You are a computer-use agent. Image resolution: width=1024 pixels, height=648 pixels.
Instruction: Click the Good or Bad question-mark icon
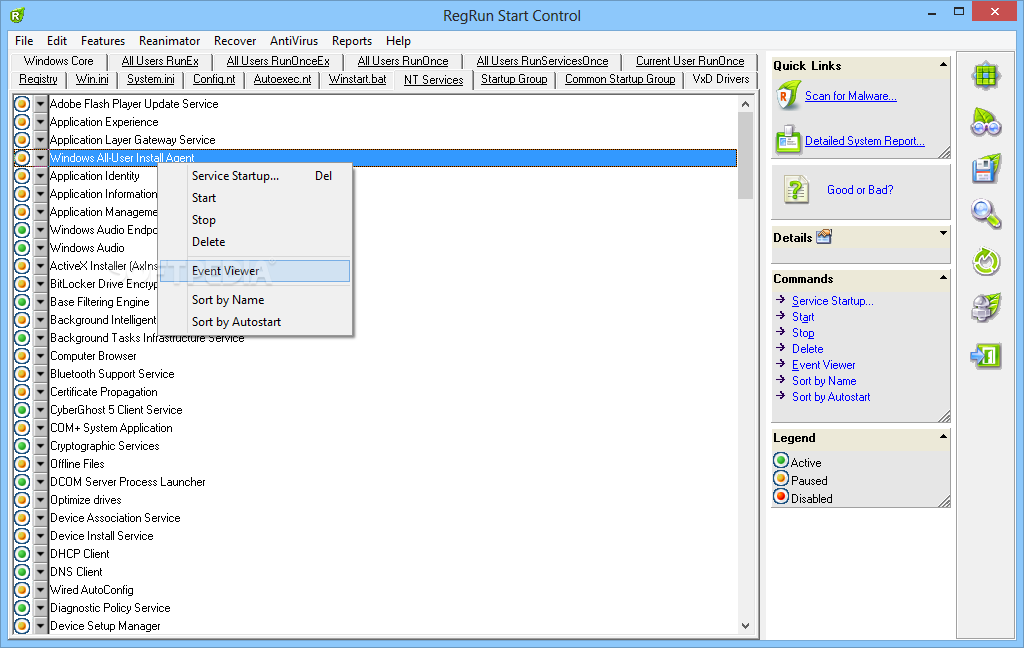pos(796,190)
